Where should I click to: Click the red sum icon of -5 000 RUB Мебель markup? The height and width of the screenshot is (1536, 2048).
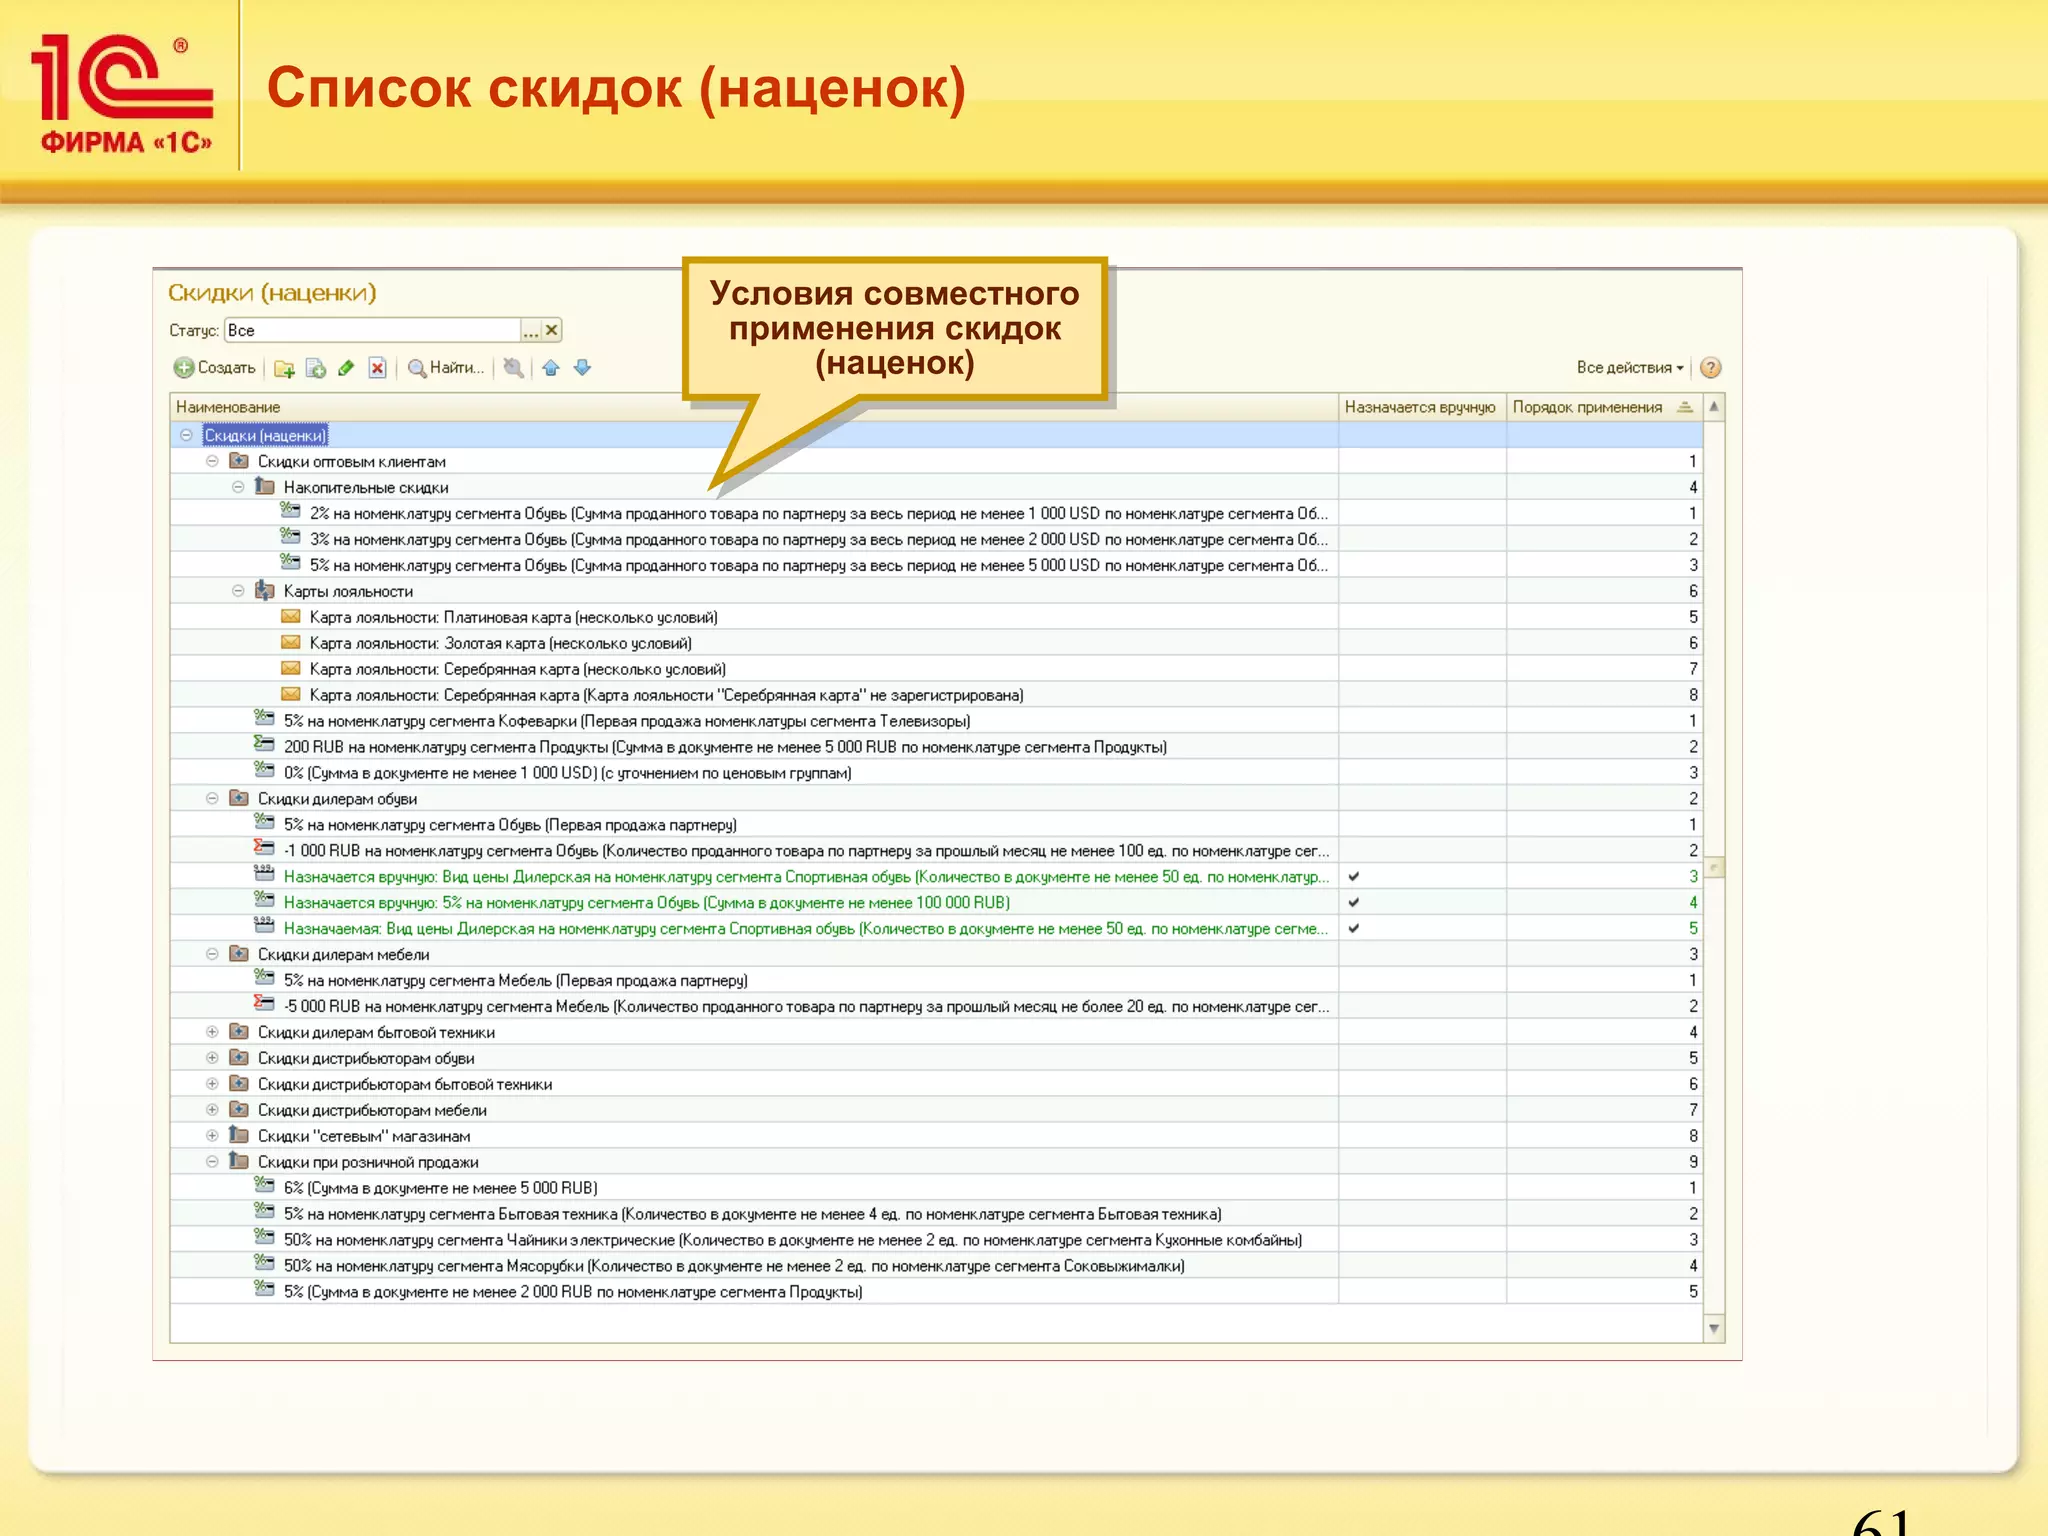click(264, 1004)
